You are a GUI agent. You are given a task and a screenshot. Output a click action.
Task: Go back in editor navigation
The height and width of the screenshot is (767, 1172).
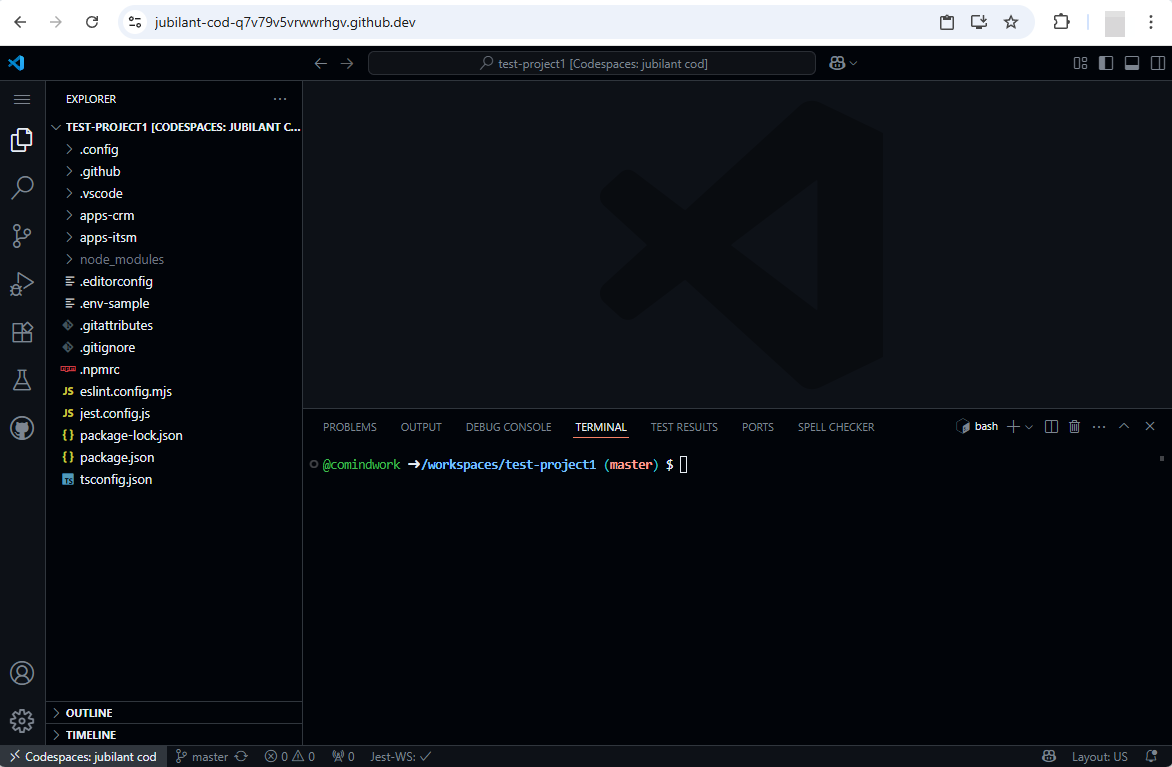click(321, 64)
